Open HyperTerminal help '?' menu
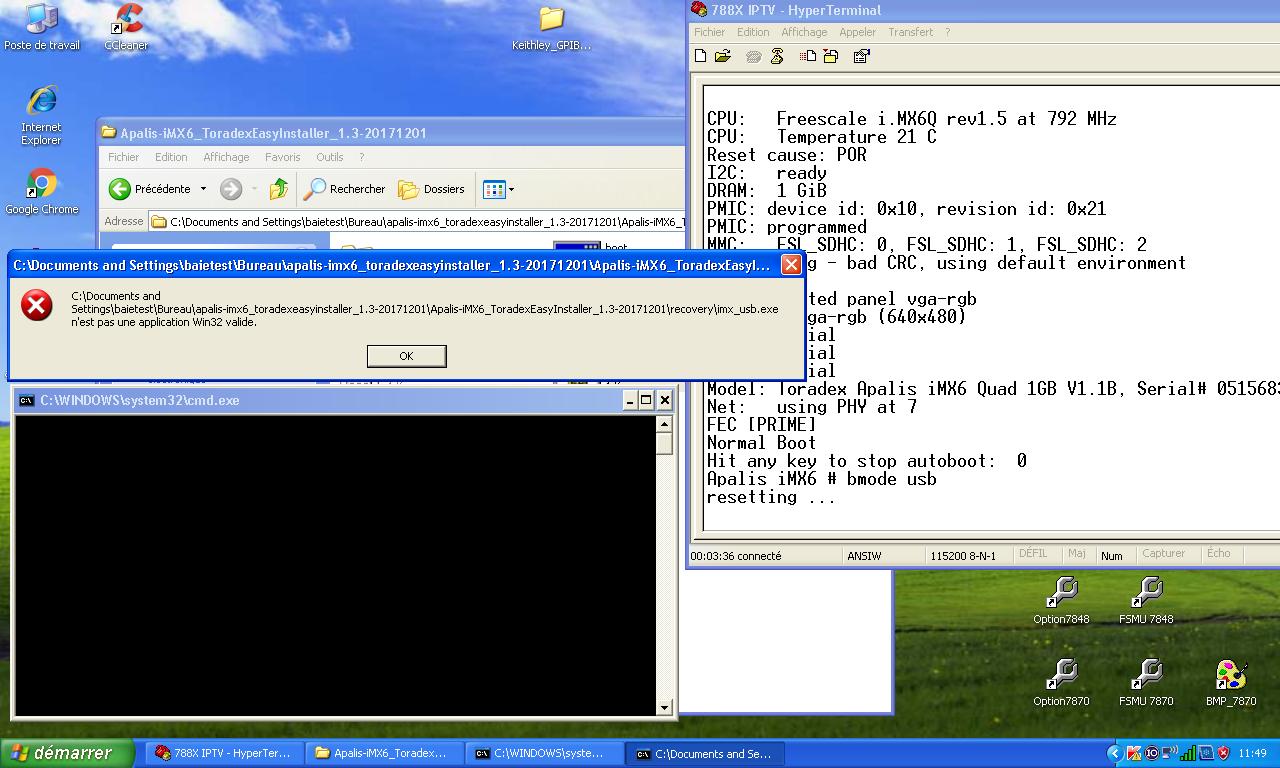Viewport: 1280px width, 768px height. coord(947,32)
